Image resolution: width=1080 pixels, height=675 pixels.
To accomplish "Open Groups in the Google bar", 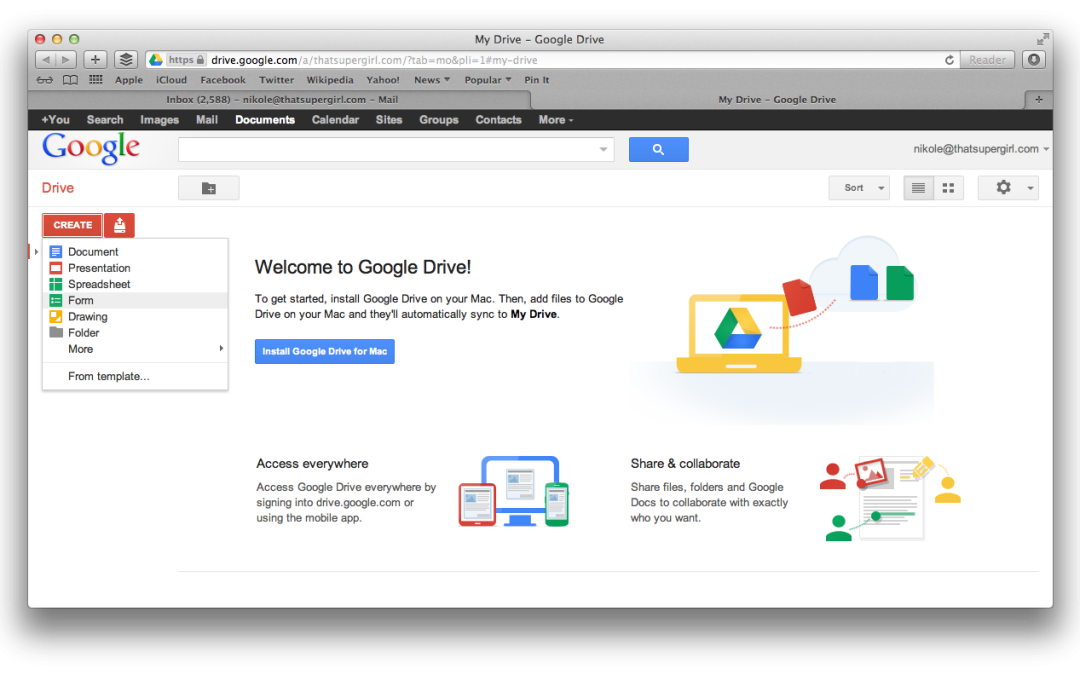I will 439,120.
